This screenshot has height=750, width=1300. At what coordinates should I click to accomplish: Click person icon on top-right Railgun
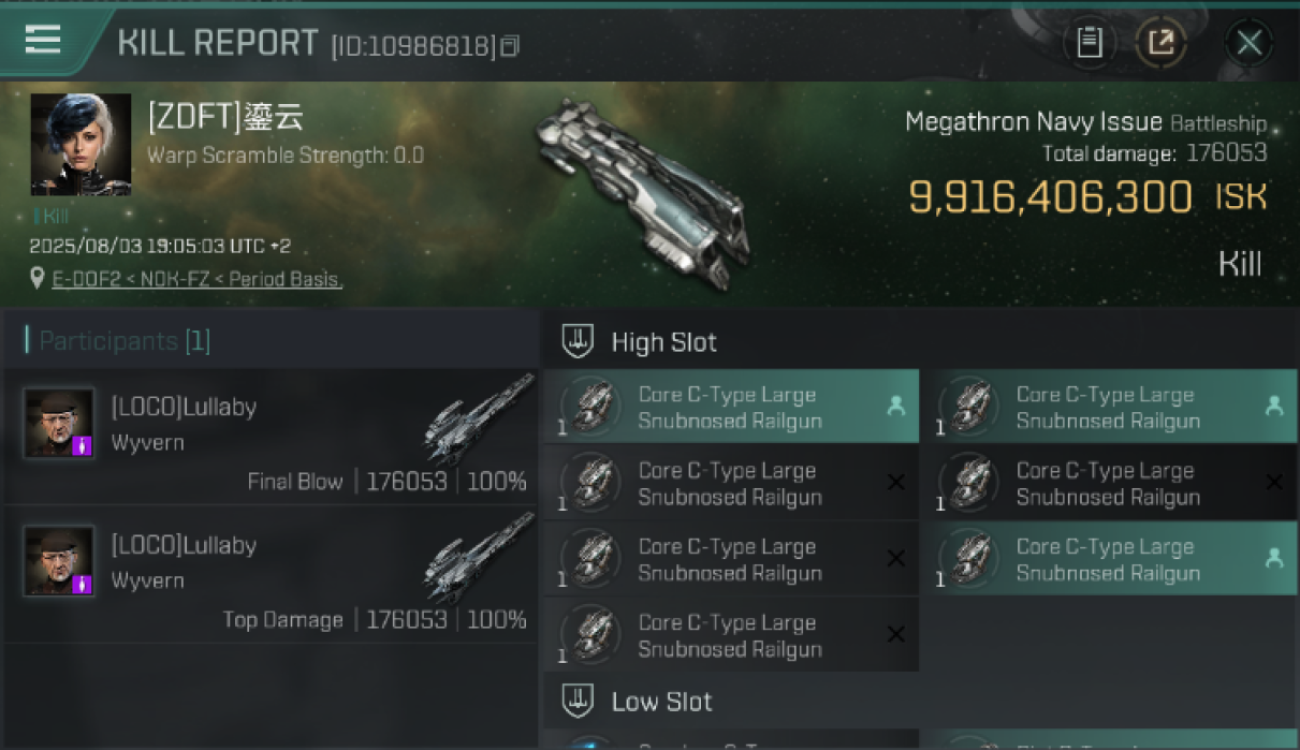coord(1274,406)
